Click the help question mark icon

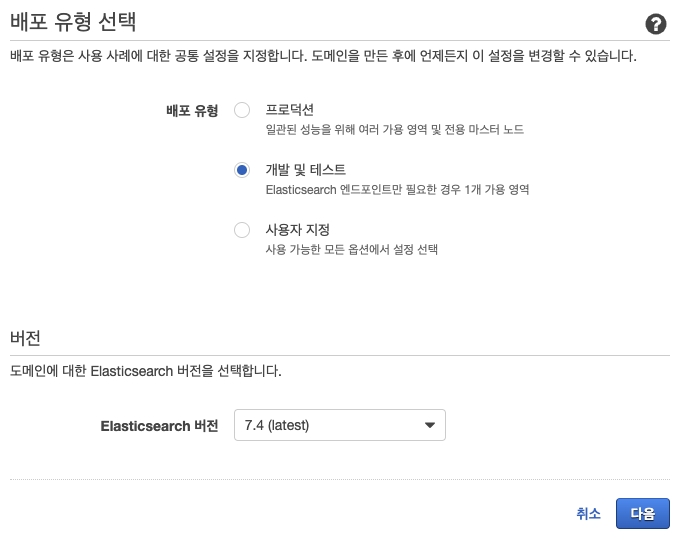coord(656,25)
